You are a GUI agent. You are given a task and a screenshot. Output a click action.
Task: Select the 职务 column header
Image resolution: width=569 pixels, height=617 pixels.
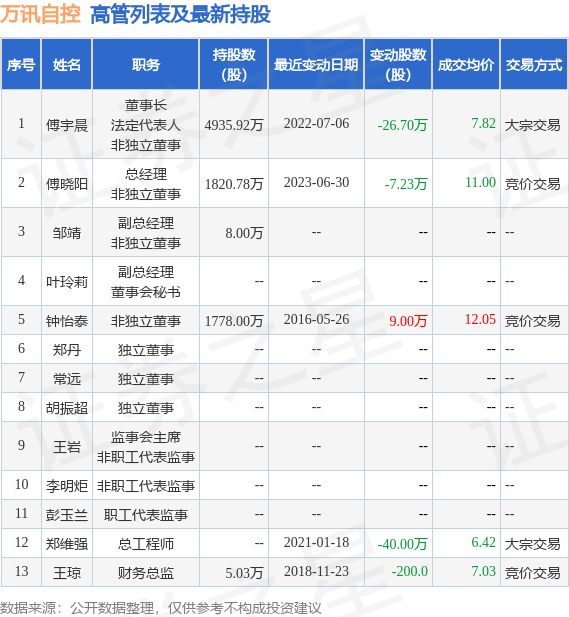pyautogui.click(x=146, y=65)
